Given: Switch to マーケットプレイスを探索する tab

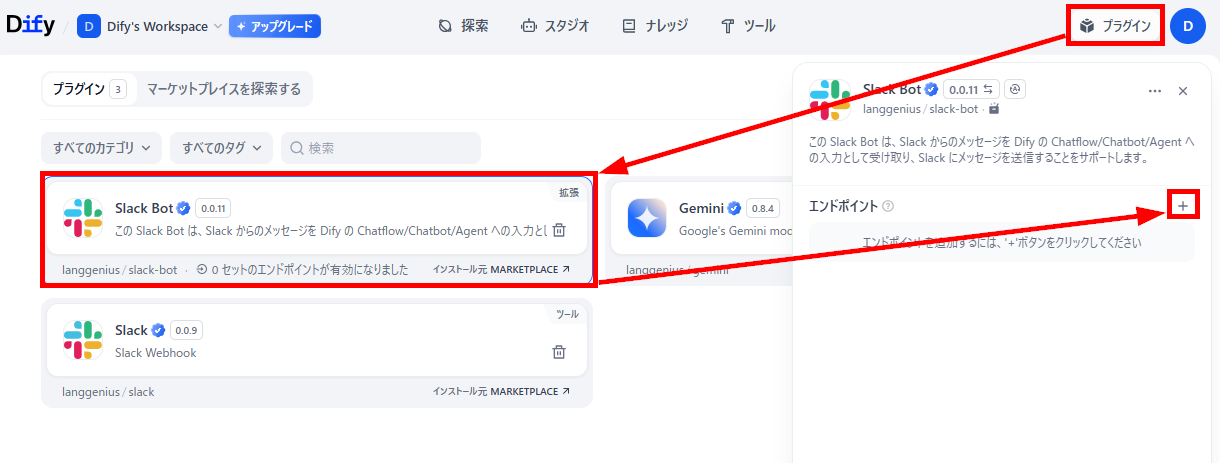Looking at the screenshot, I should 224,89.
